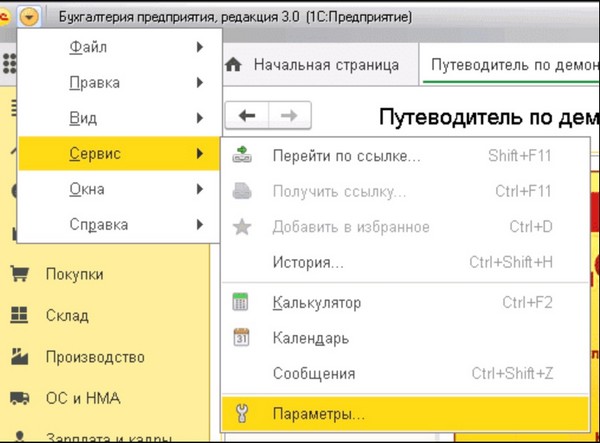The image size is (600, 443).
Task: Open the main menu round dropdown button
Action: [x=30, y=17]
